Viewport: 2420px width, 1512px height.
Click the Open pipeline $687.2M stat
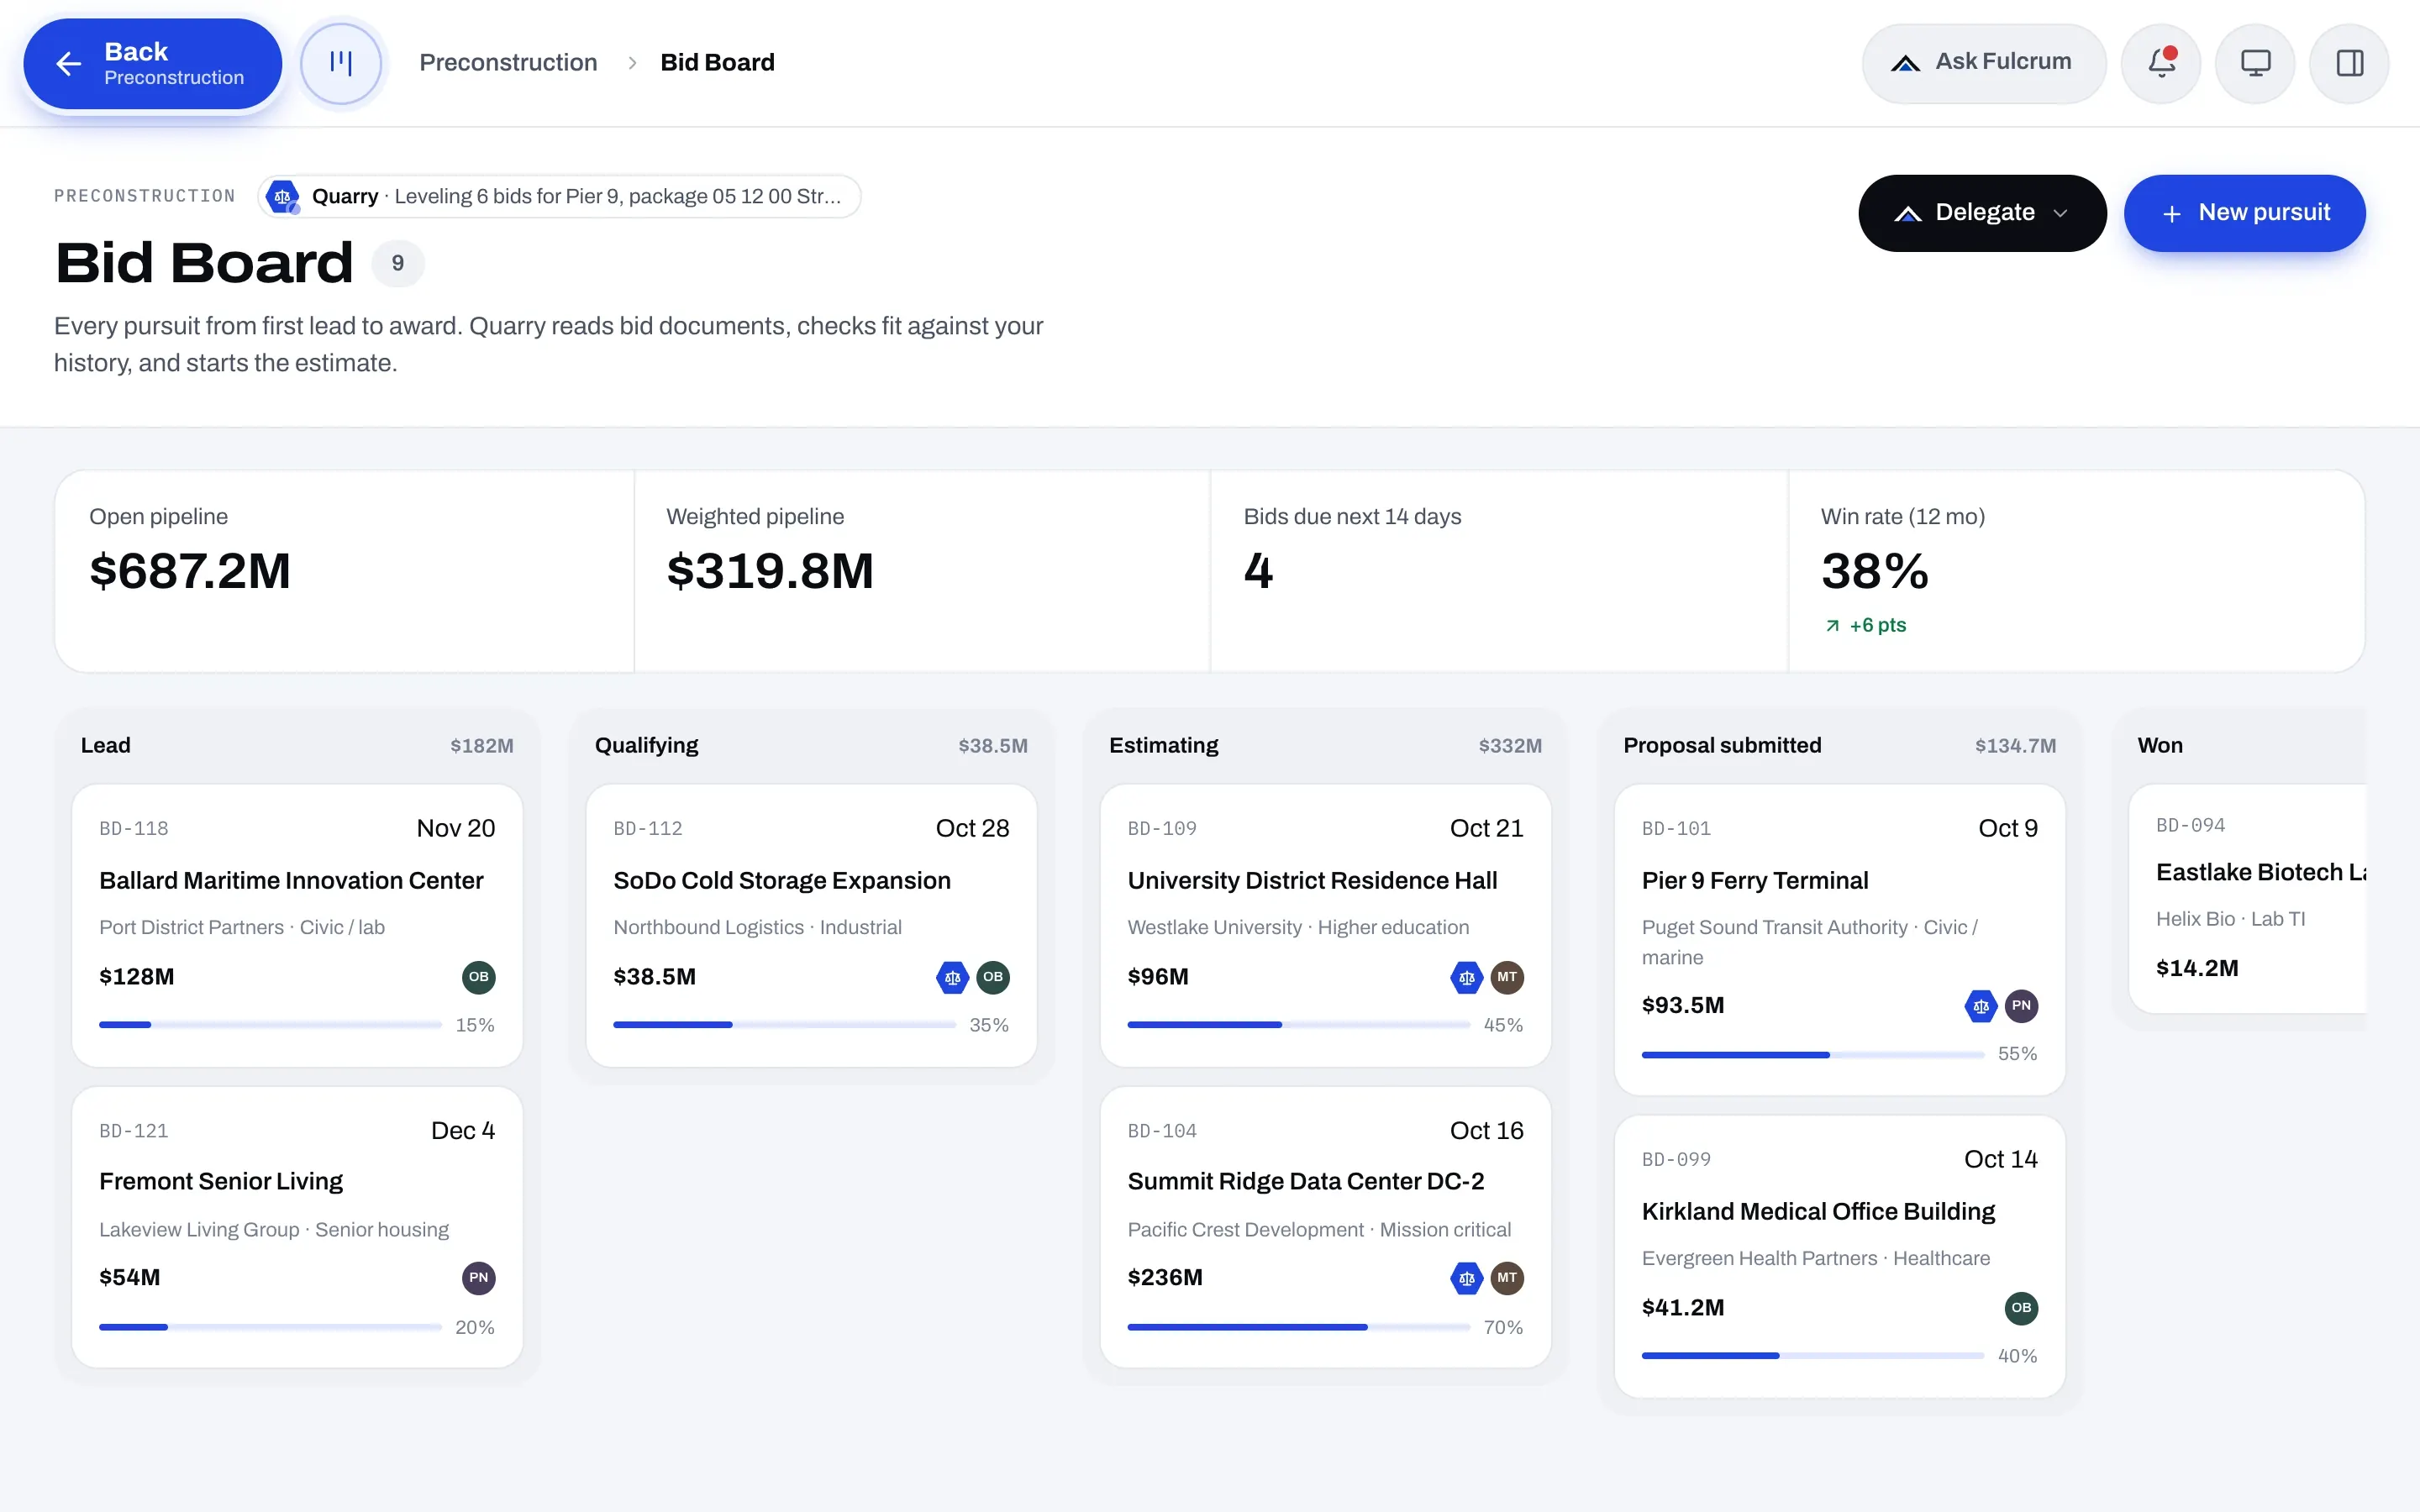tap(344, 571)
